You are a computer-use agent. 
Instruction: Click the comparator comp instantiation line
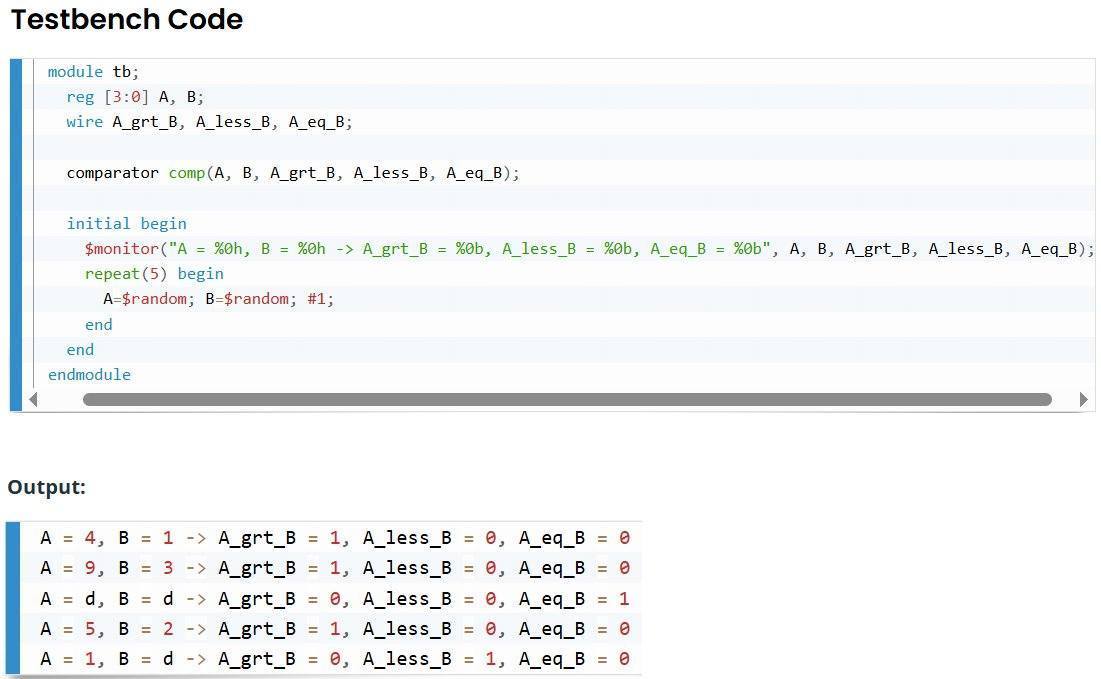(293, 173)
